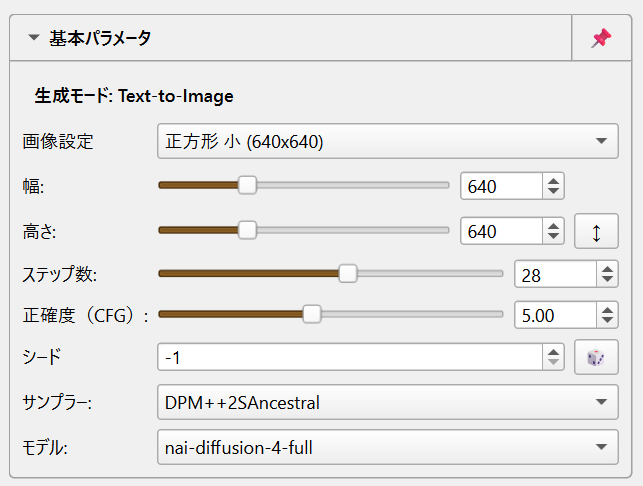The image size is (643, 486).
Task: Decrease CFG value with the down arrow
Action: pos(607,321)
